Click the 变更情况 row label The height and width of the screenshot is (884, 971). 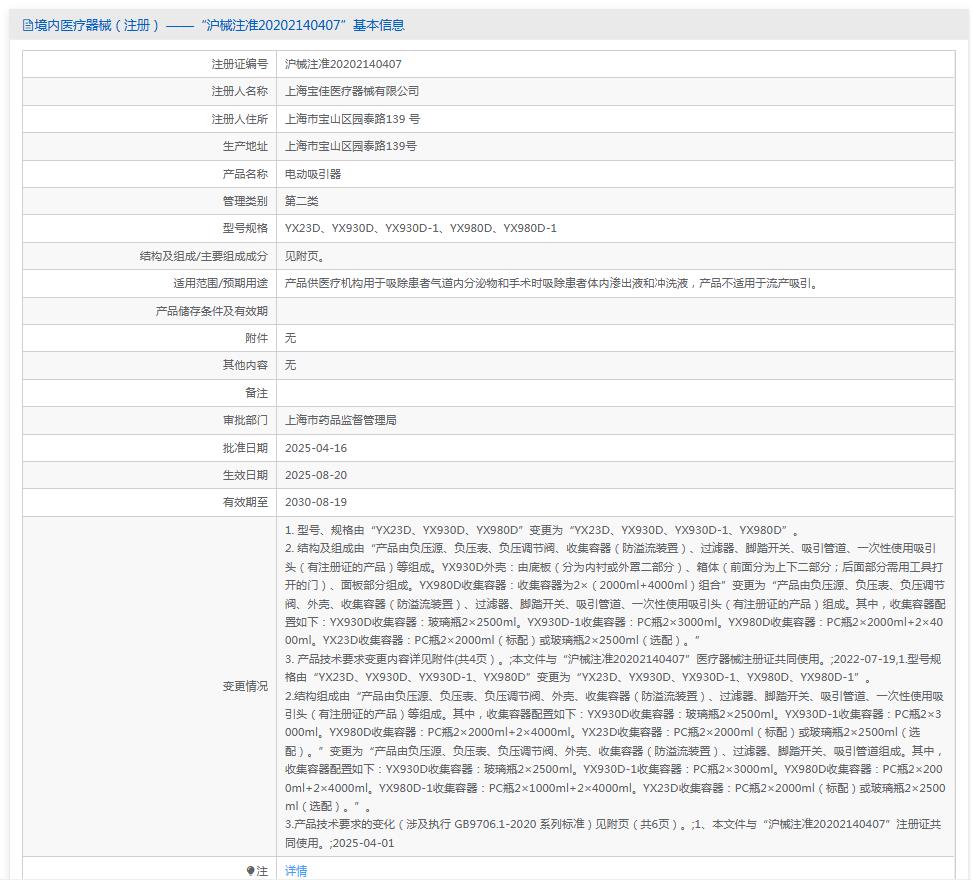245,686
